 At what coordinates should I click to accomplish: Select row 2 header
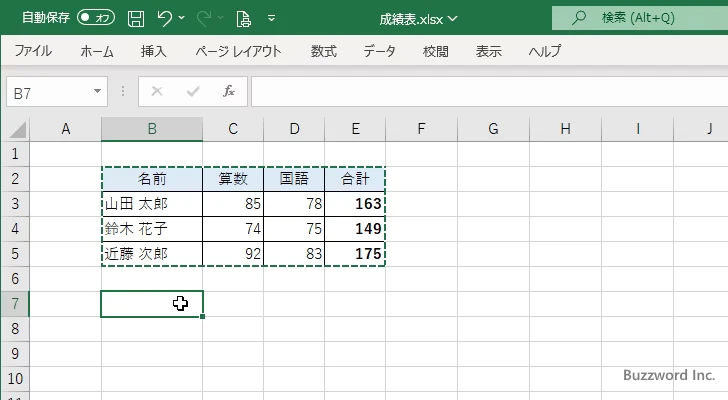click(x=15, y=179)
